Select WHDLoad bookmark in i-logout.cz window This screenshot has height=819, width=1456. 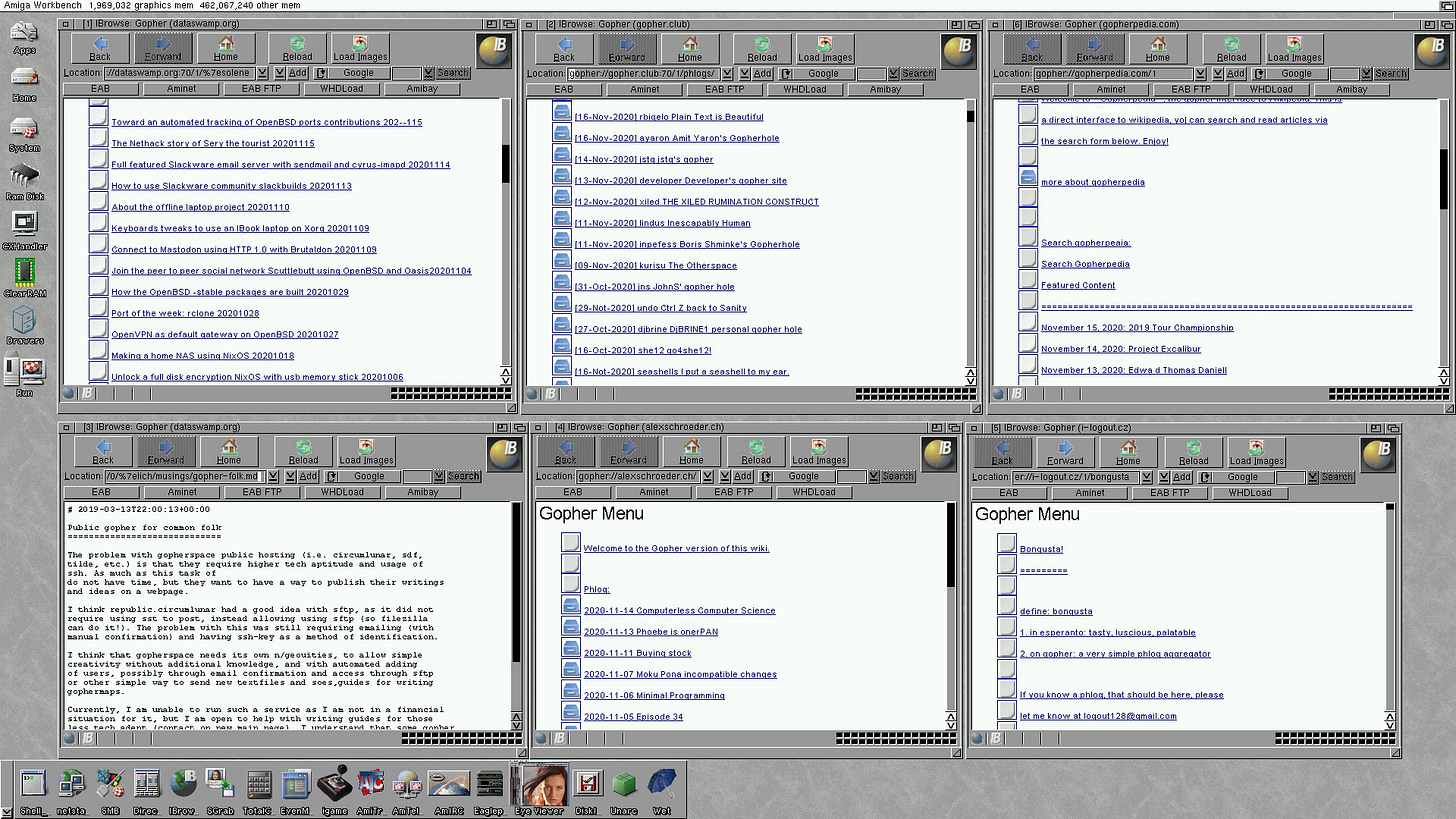click(1249, 493)
